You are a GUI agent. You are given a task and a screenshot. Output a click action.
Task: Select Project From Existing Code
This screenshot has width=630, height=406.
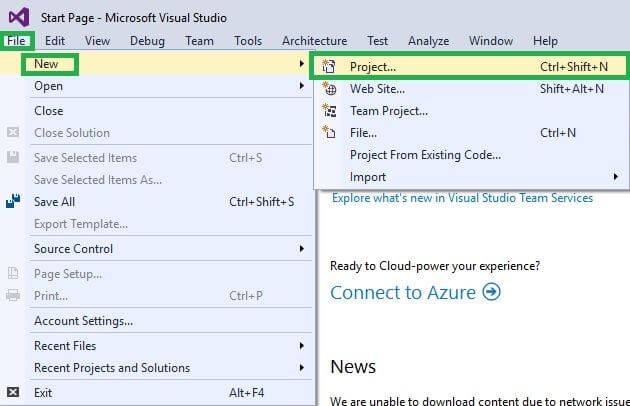click(425, 155)
